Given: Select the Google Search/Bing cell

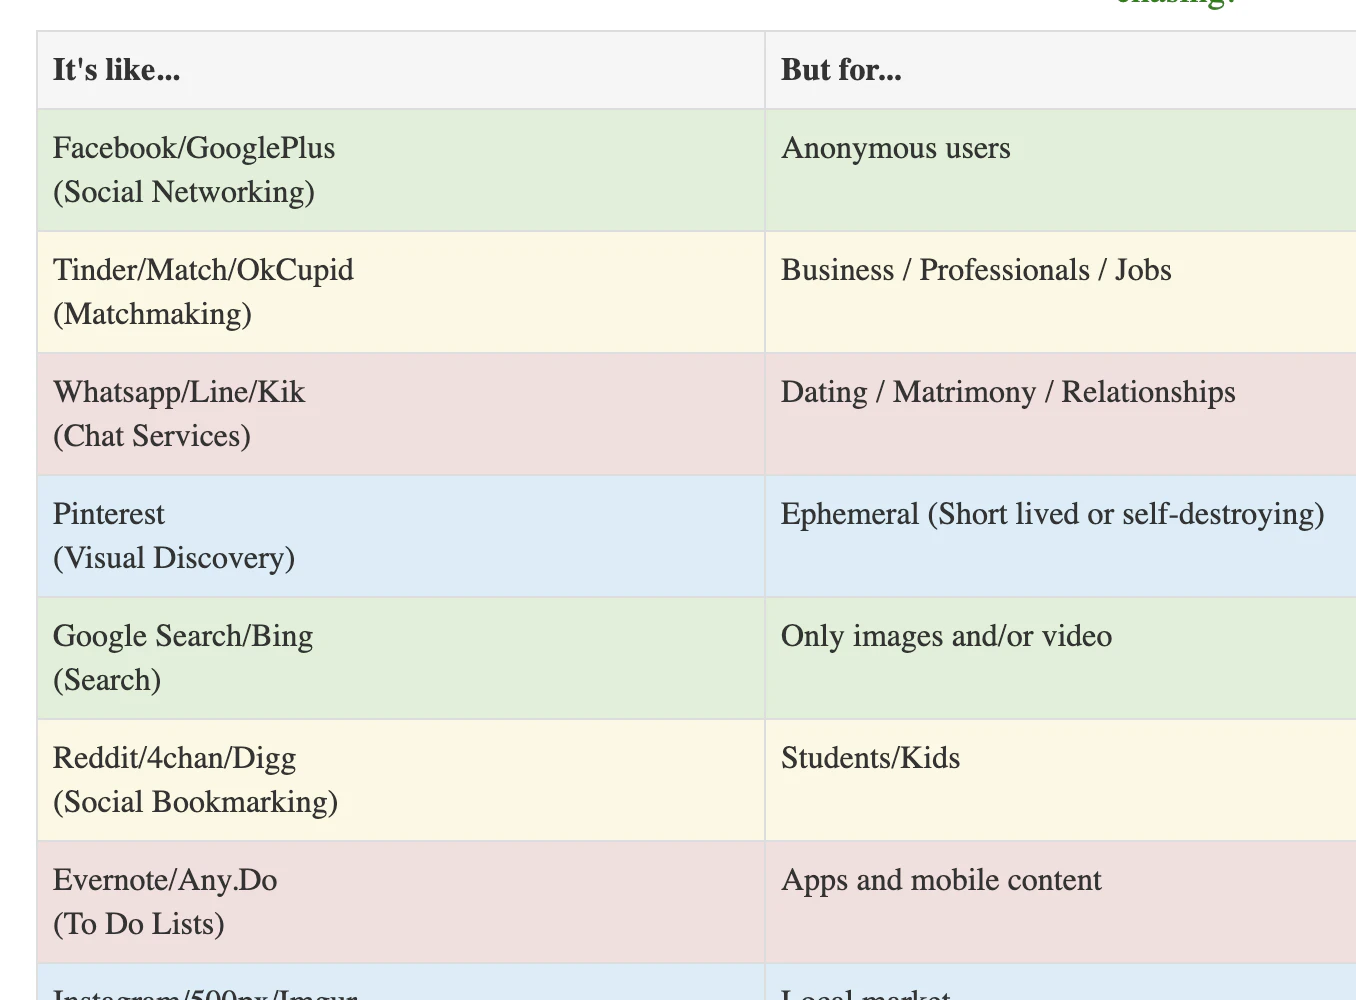Looking at the screenshot, I should click(x=401, y=658).
